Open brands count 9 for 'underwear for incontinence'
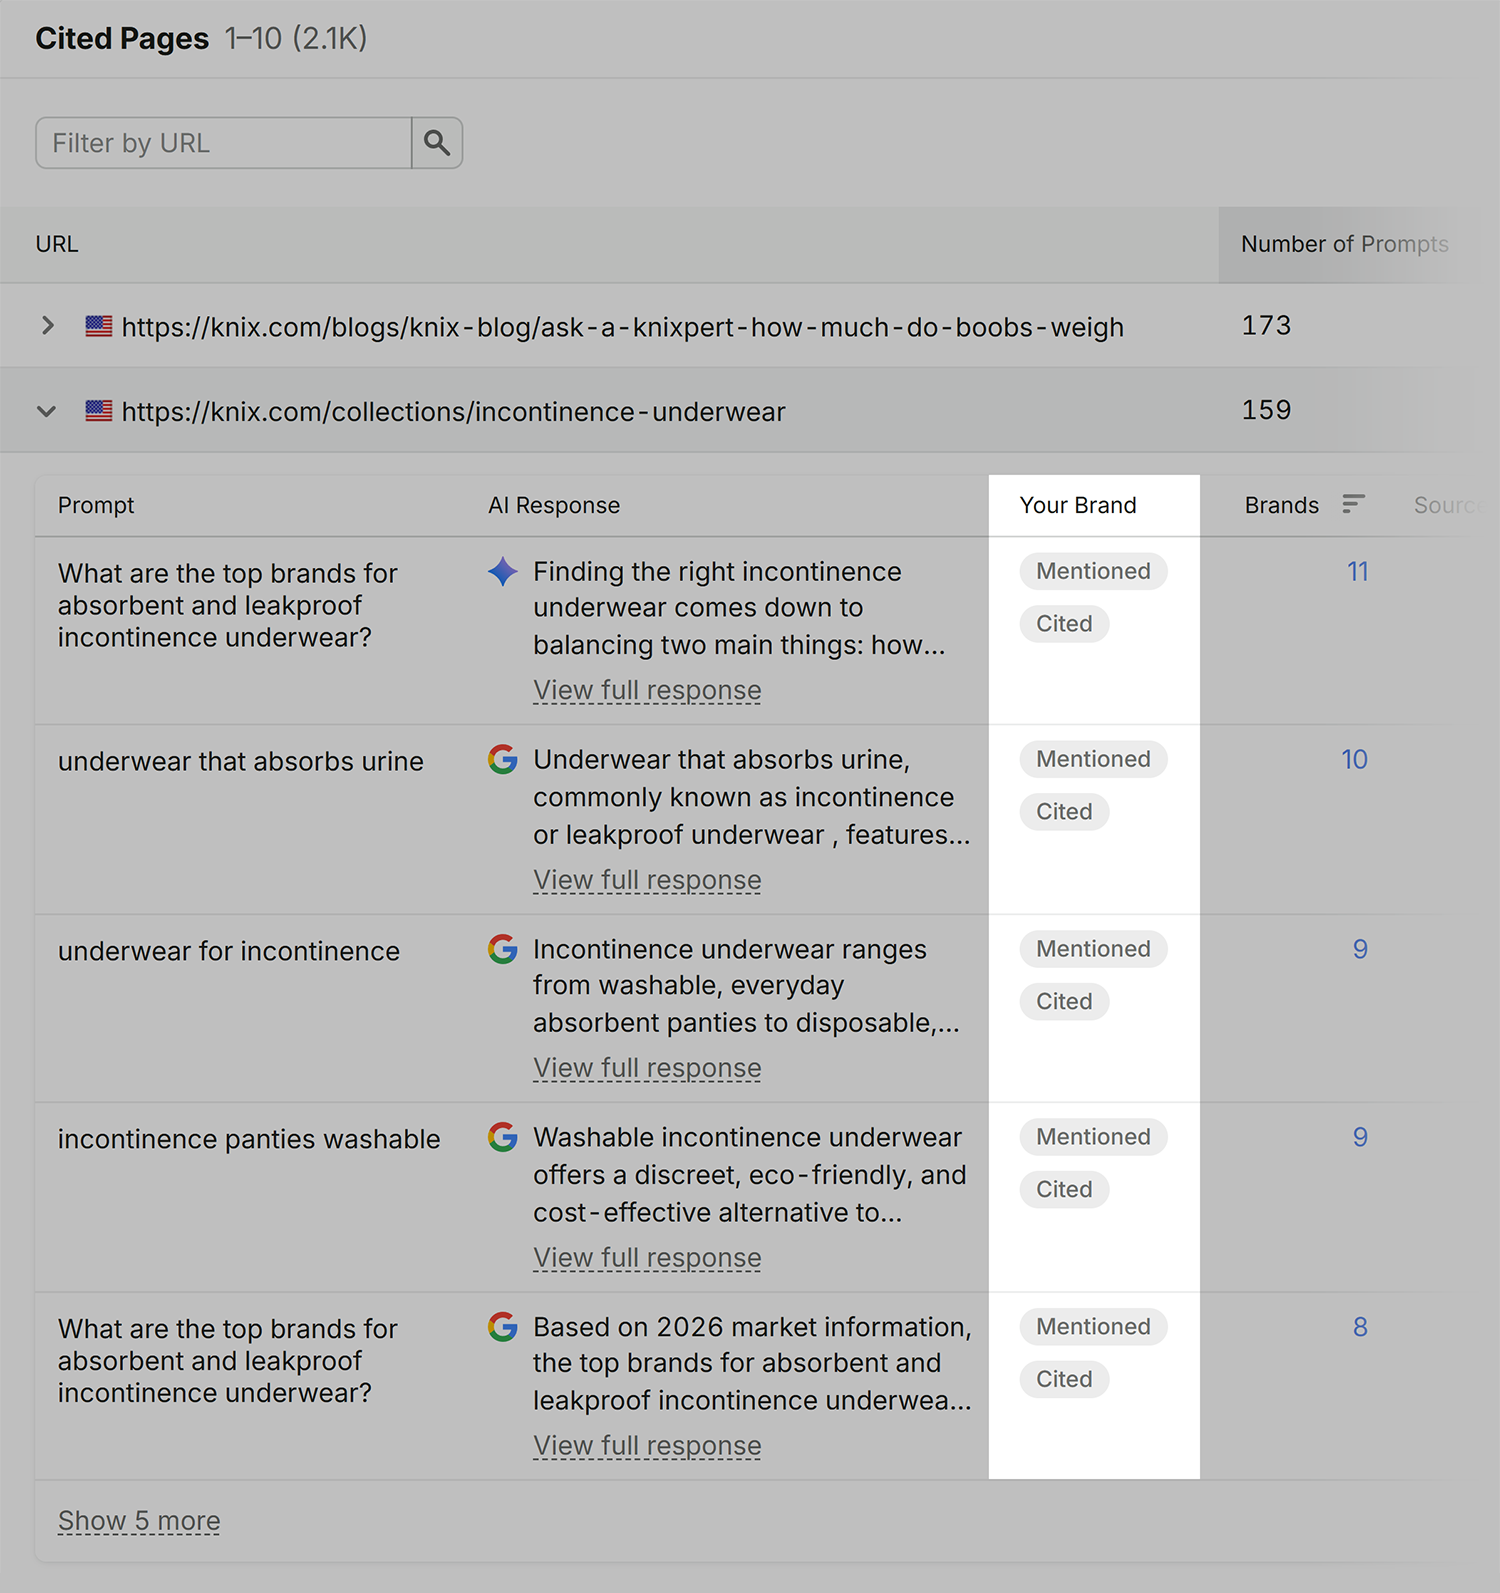This screenshot has height=1593, width=1500. pyautogui.click(x=1360, y=949)
